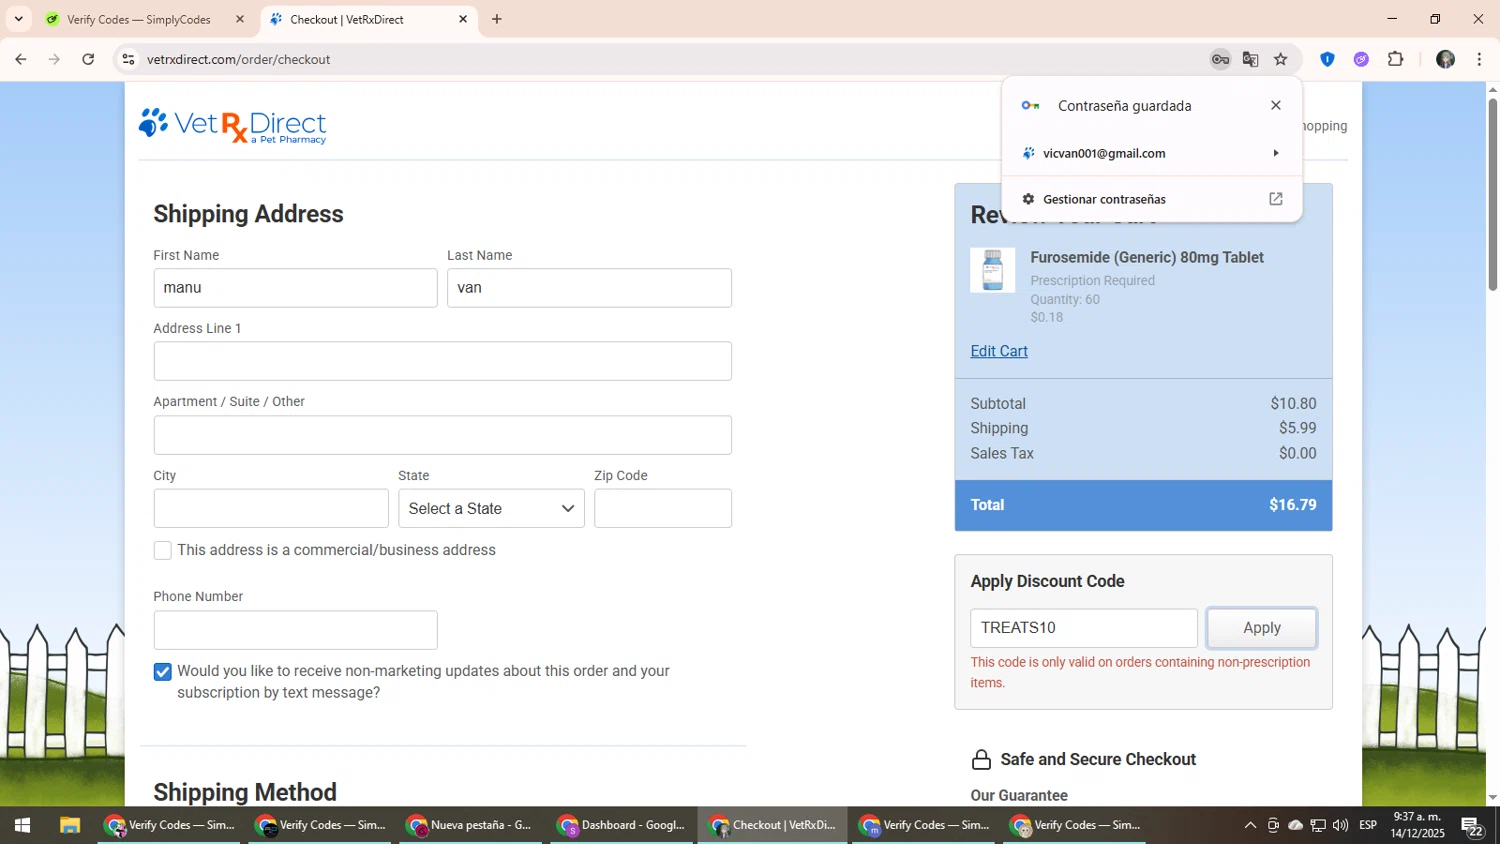This screenshot has width=1500, height=844.
Task: Click the Furosemide (Generic) 80mg Tablet title
Action: tap(1147, 258)
